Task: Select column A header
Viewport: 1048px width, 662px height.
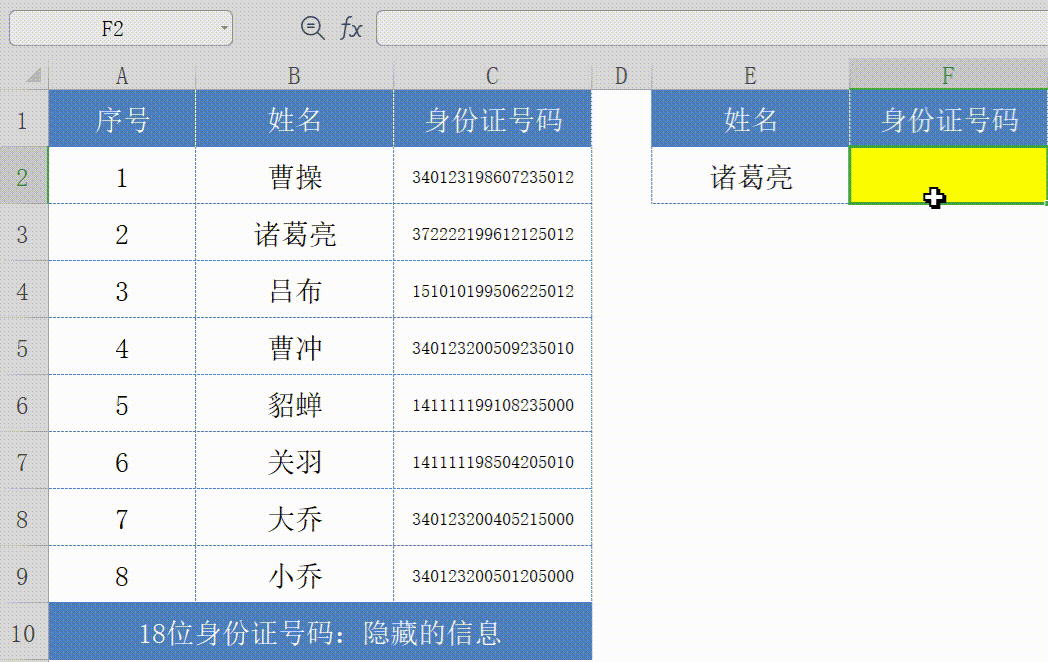Action: 122,75
